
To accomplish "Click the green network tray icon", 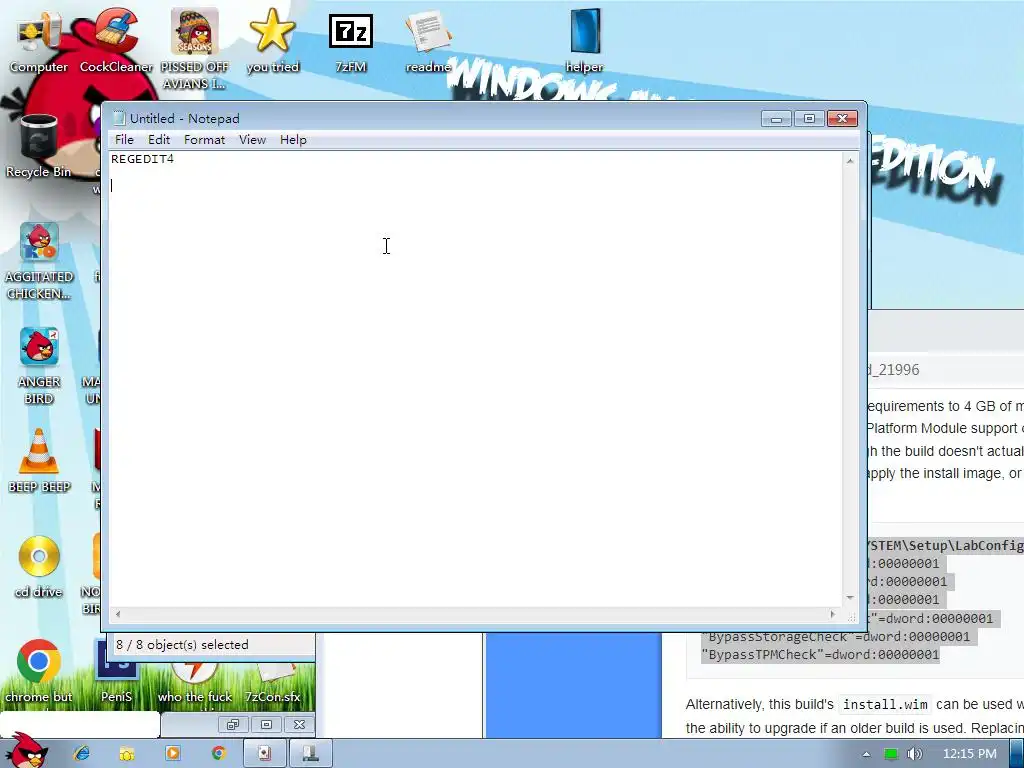I will coord(890,754).
